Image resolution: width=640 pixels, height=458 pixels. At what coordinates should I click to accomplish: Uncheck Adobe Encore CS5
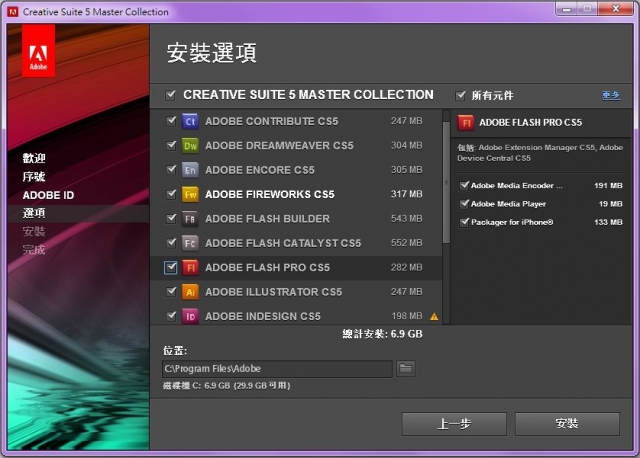pyautogui.click(x=171, y=169)
